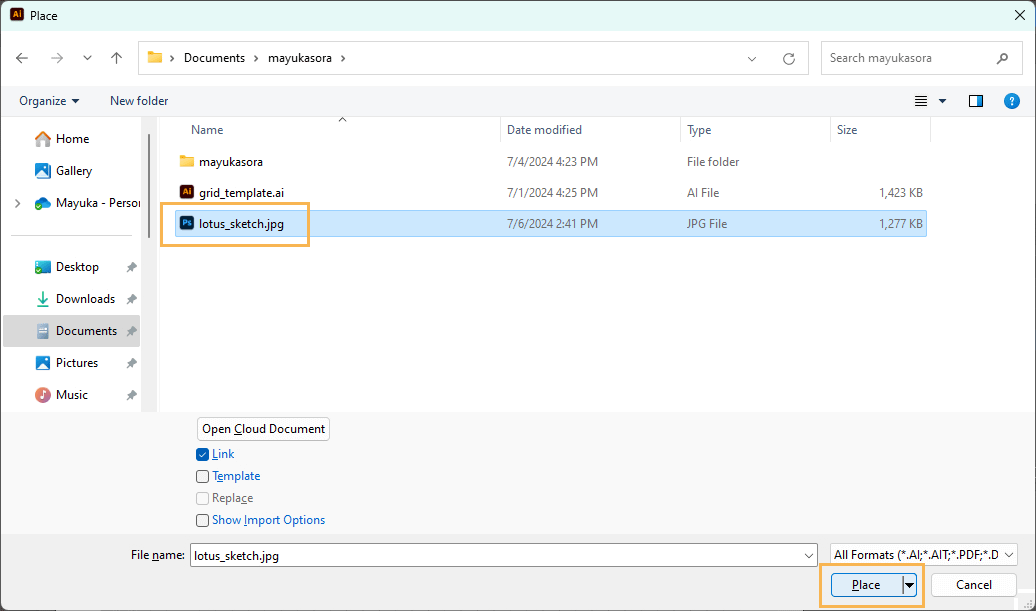Viewport: 1036px width, 611px height.
Task: Uncheck the Link checkbox
Action: [x=203, y=454]
